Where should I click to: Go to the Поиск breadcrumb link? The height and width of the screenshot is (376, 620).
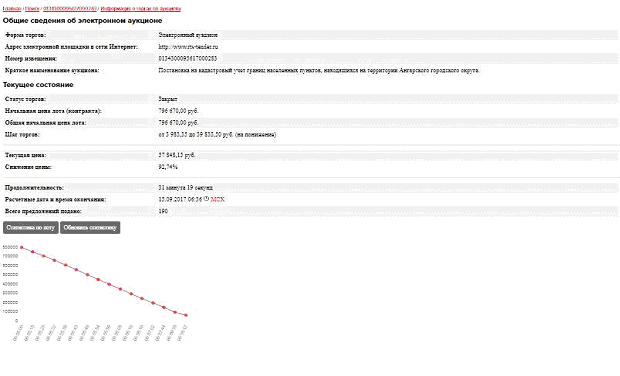32,8
